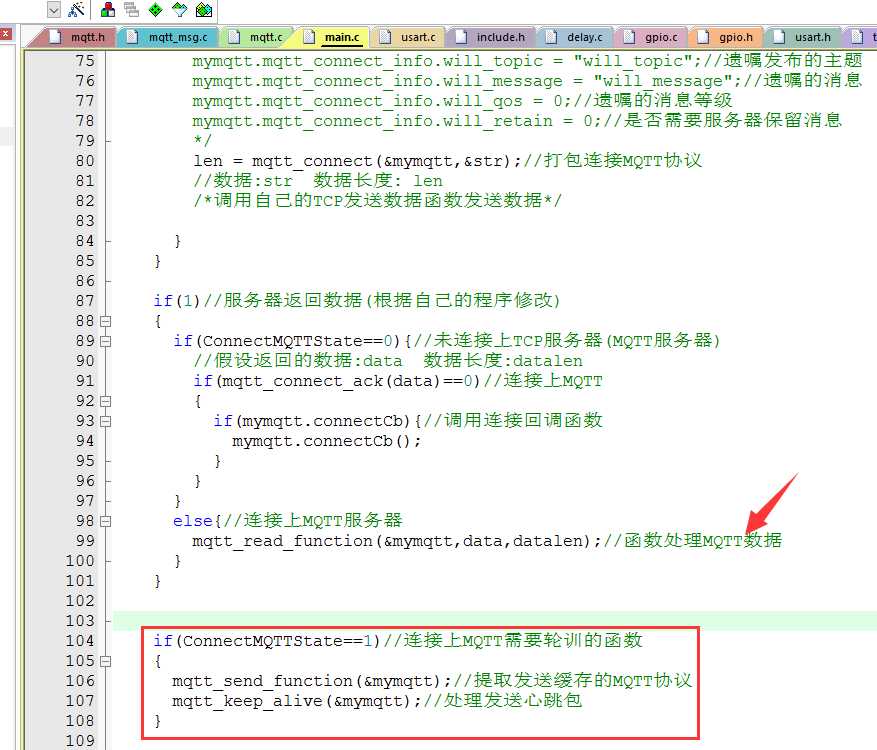Open Target Options magic wand icon

(x=76, y=9)
